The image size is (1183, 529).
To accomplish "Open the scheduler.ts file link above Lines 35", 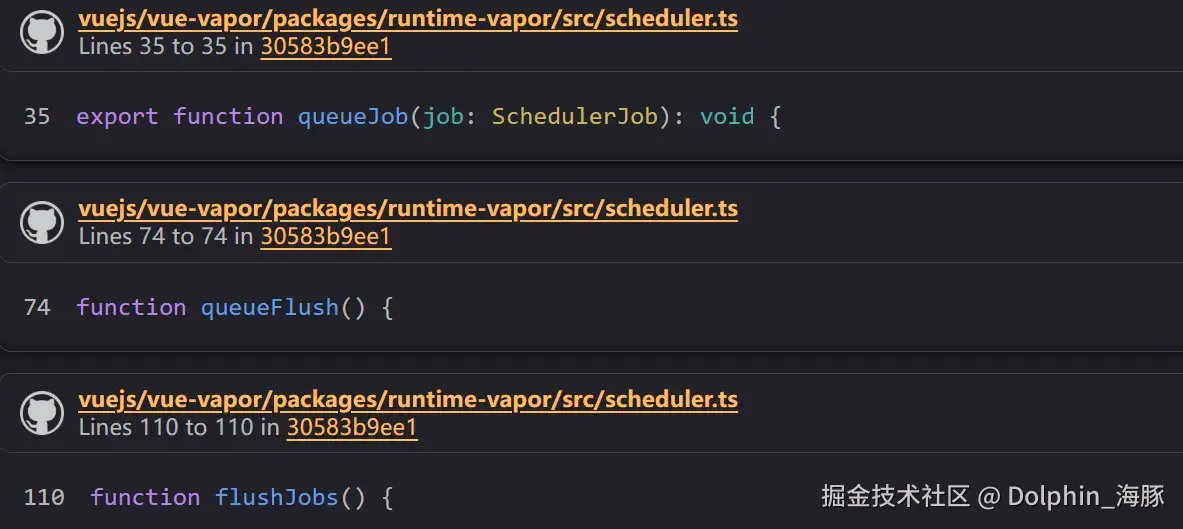I will (x=408, y=19).
